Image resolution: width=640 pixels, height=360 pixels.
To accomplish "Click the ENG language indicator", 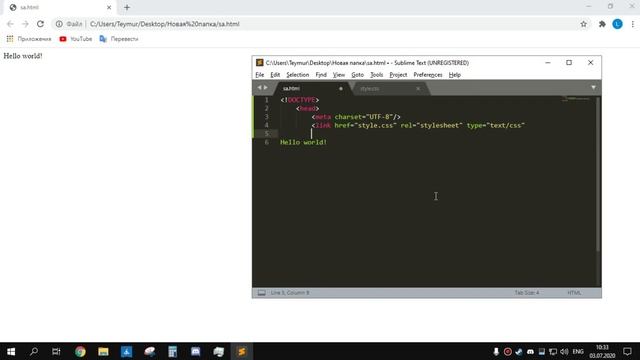I will (578, 351).
